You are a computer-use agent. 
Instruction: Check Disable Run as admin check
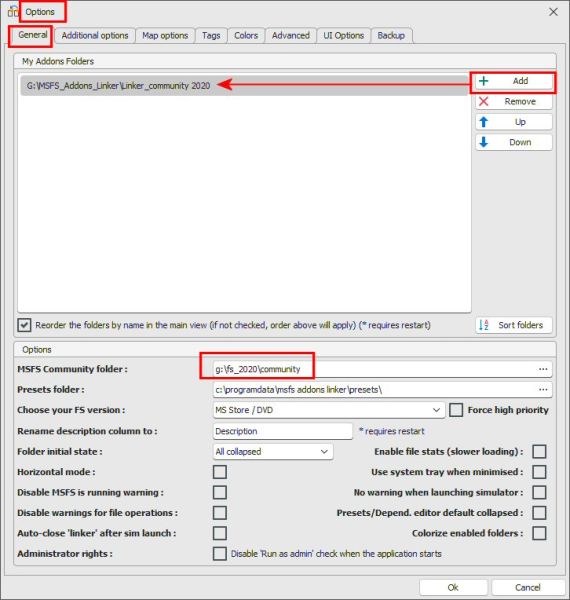(x=220, y=553)
